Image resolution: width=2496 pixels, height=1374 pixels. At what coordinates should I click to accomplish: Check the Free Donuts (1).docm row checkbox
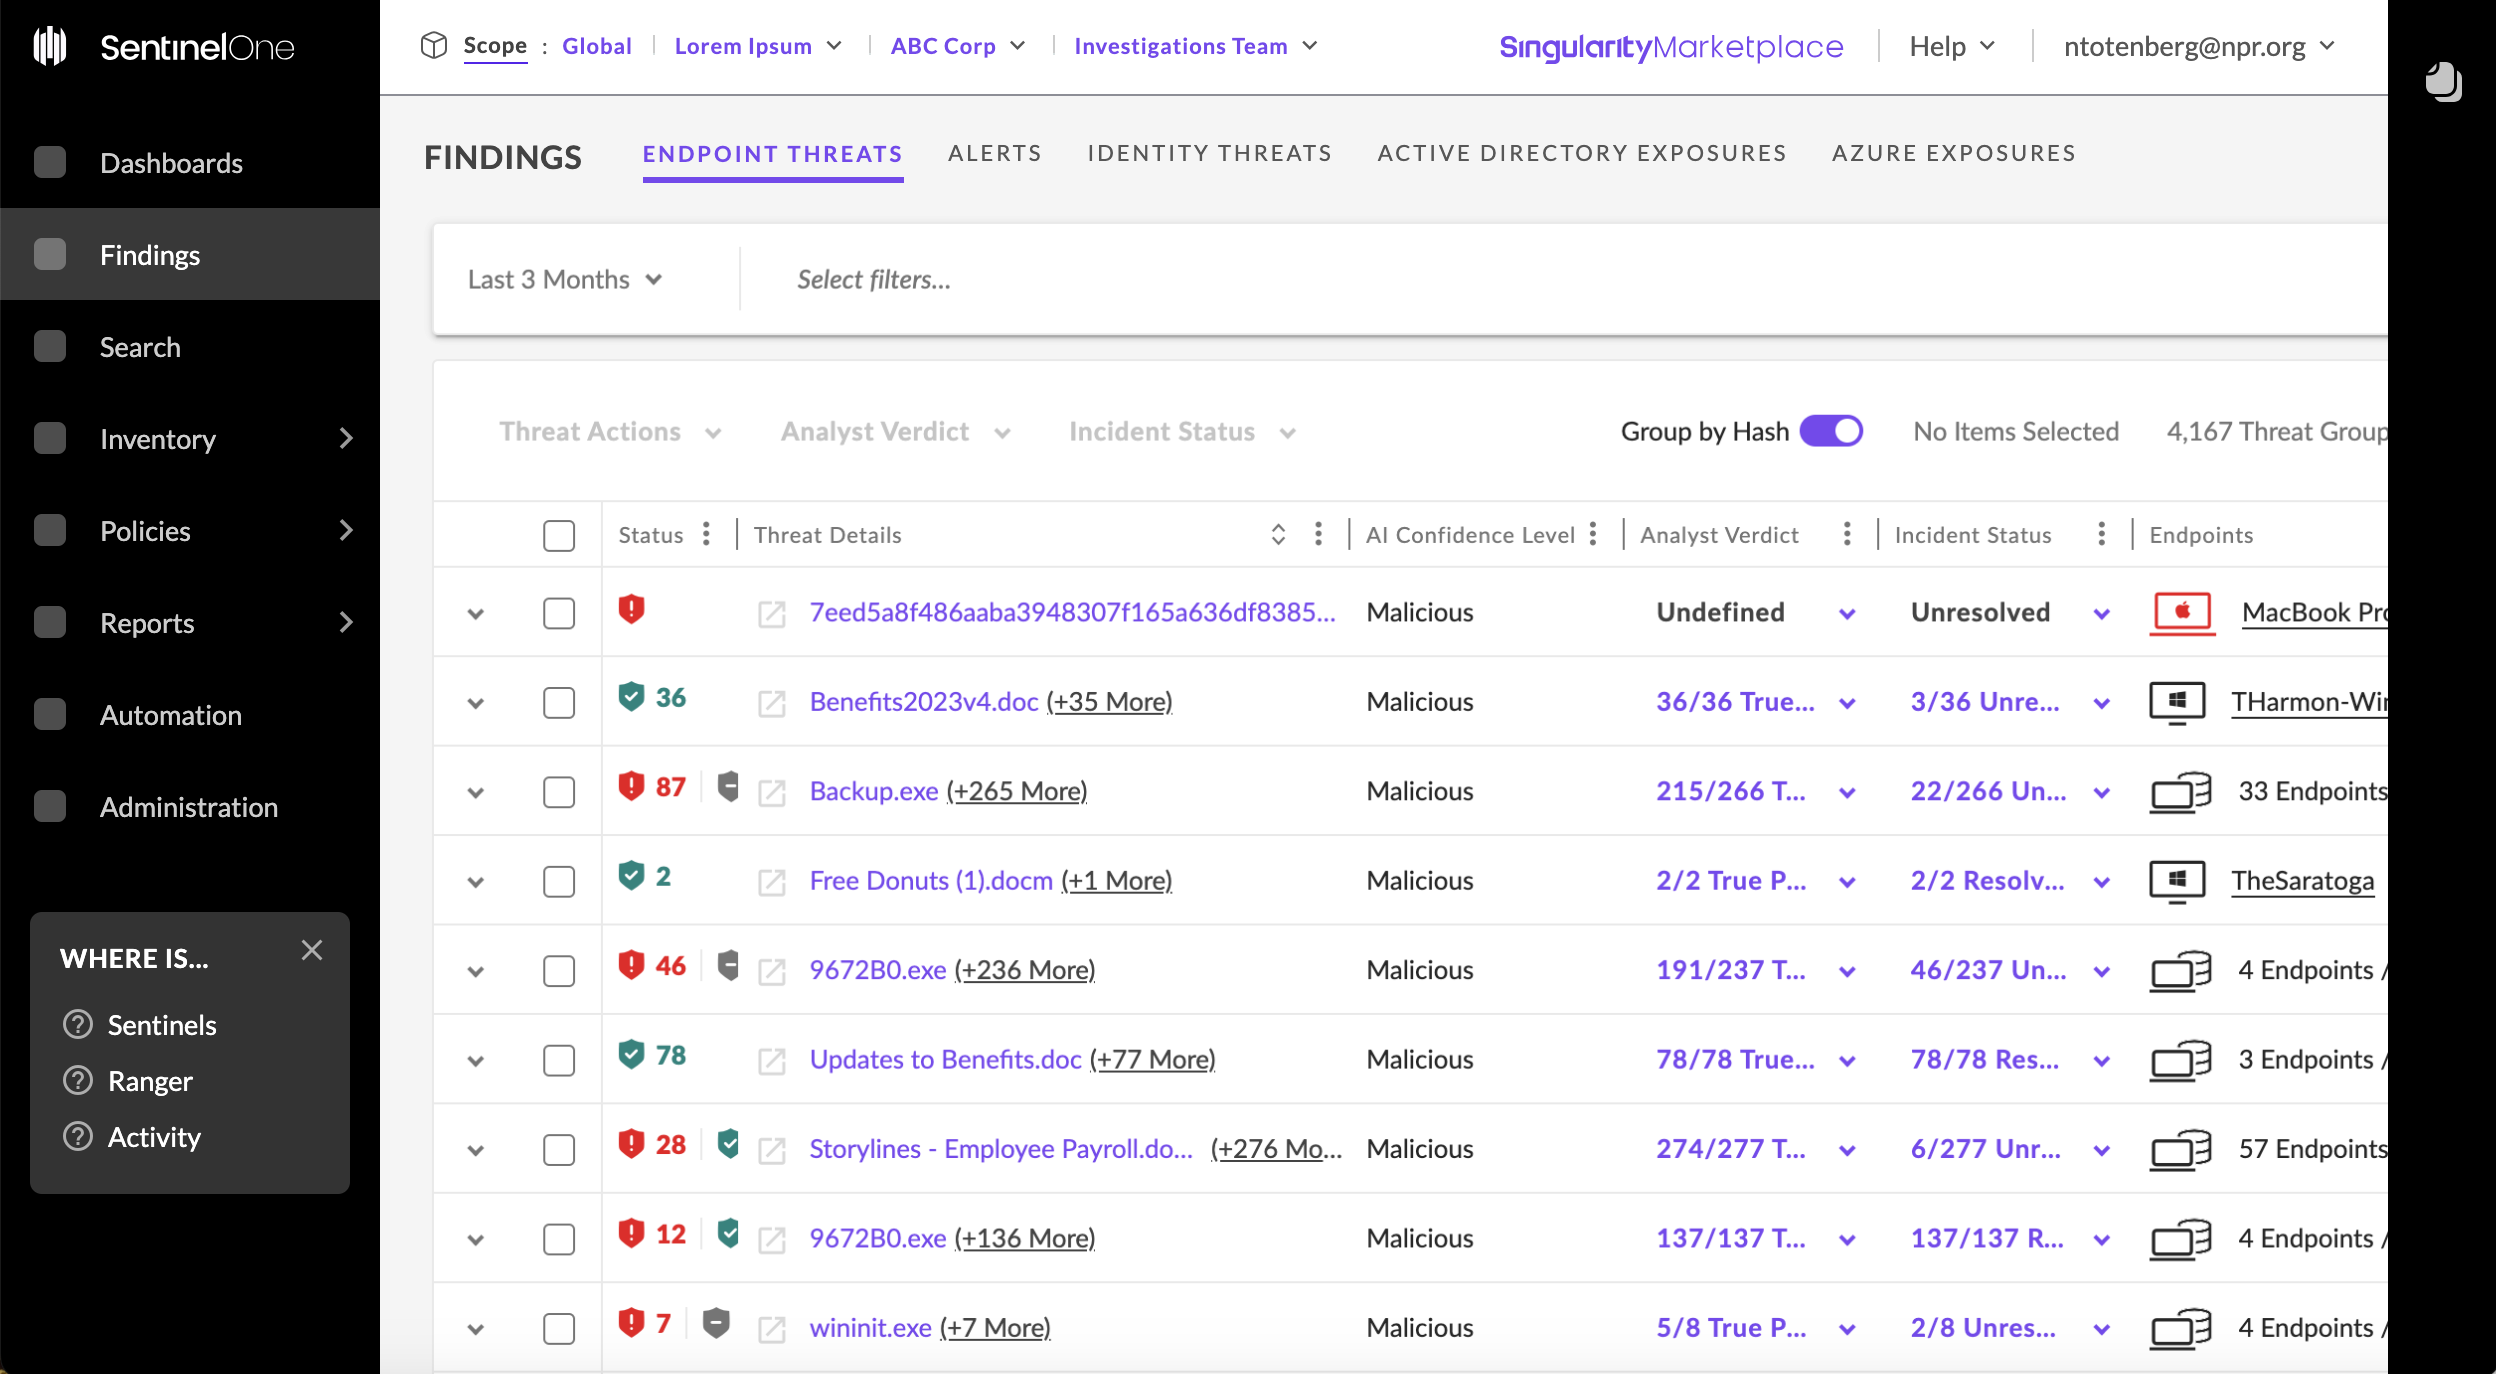tap(559, 881)
